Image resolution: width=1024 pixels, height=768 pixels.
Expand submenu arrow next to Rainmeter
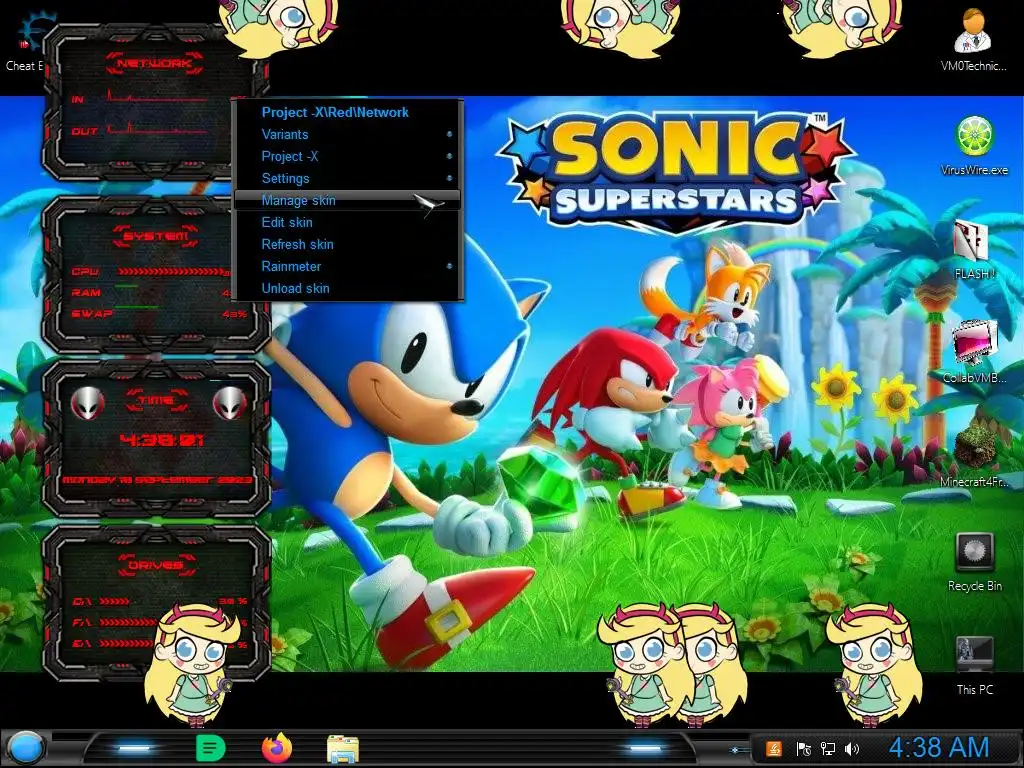[449, 266]
